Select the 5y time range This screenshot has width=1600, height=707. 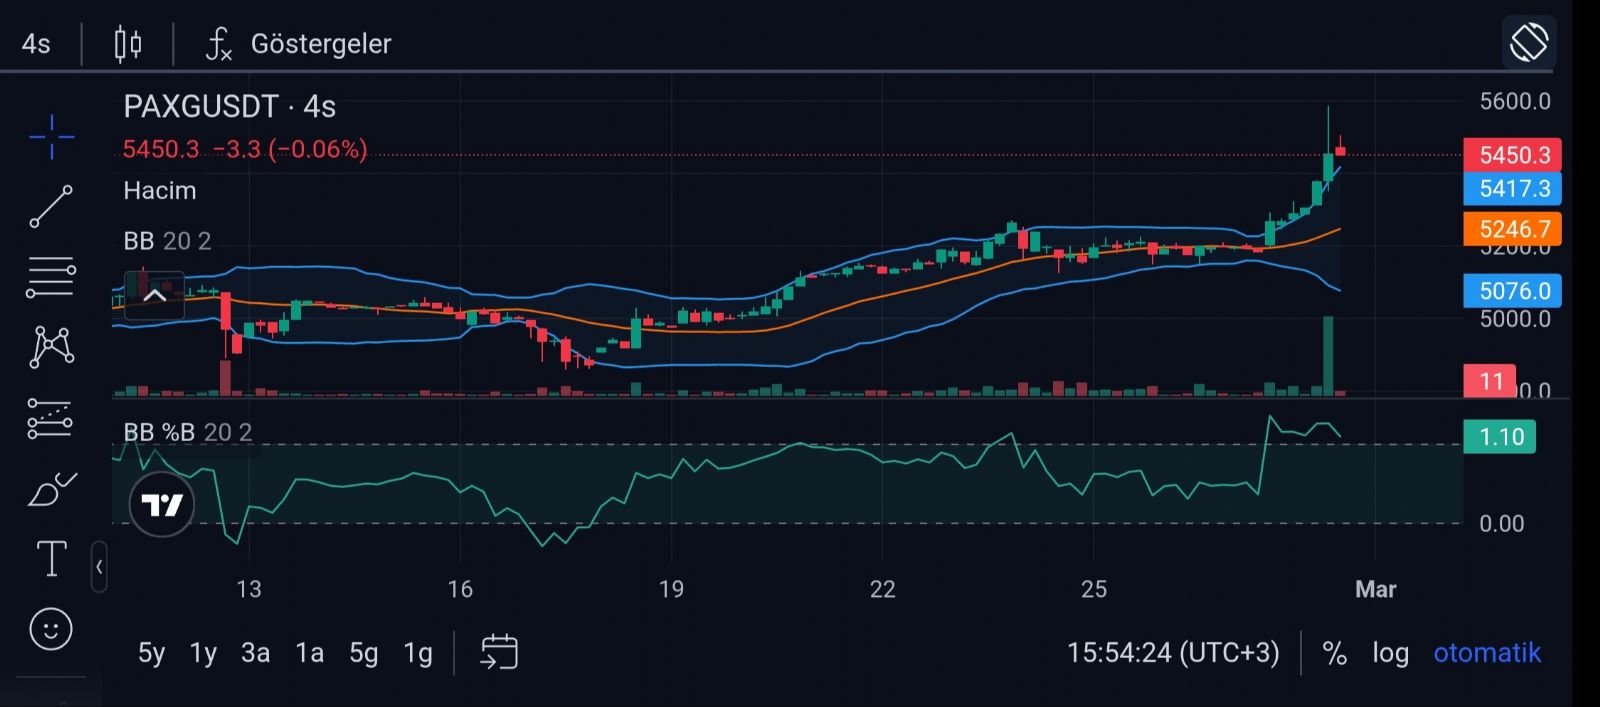(151, 653)
